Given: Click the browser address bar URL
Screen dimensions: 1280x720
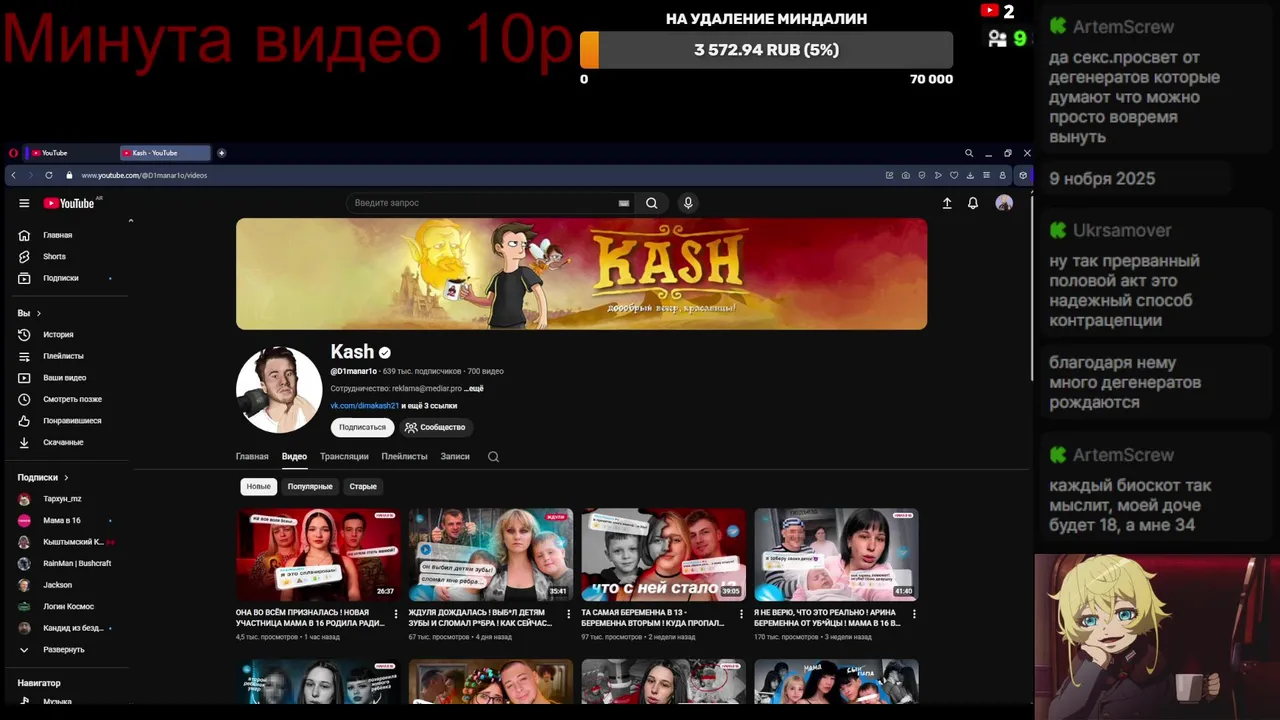Looking at the screenshot, I should 144,175.
